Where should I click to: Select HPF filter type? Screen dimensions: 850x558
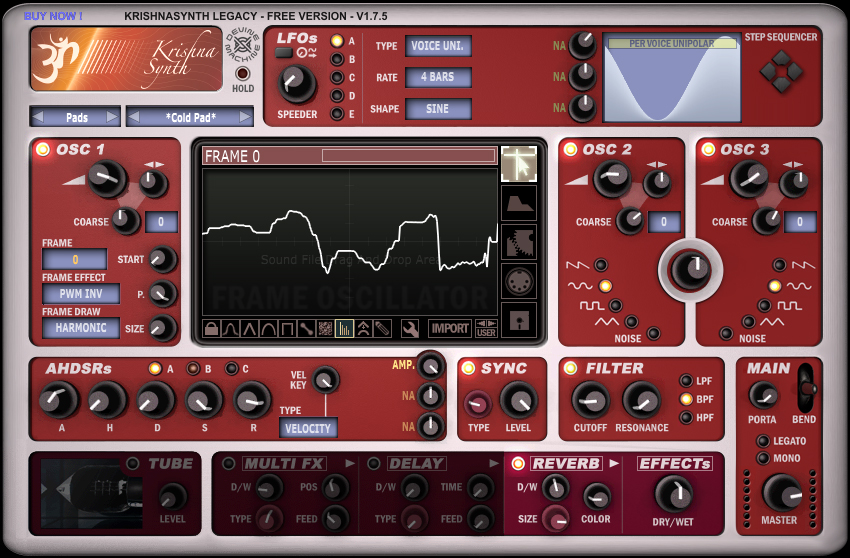tap(686, 418)
